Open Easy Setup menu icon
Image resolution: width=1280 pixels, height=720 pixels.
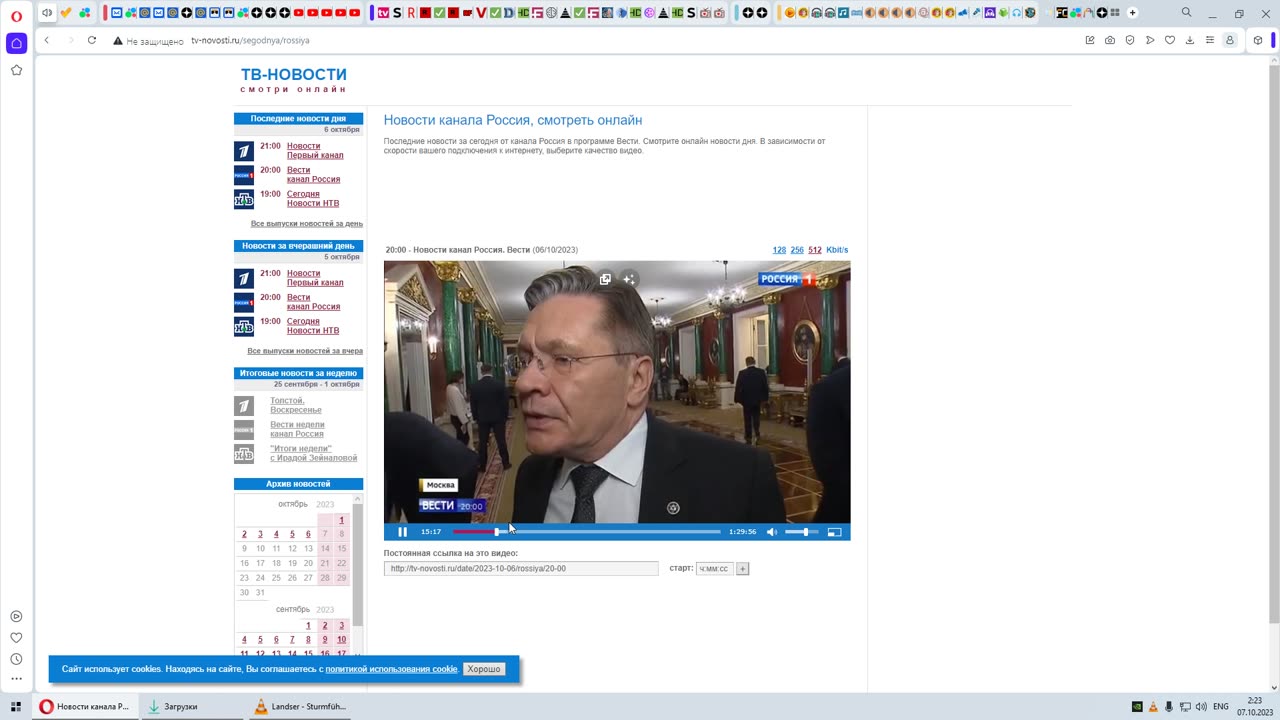click(x=1210, y=40)
